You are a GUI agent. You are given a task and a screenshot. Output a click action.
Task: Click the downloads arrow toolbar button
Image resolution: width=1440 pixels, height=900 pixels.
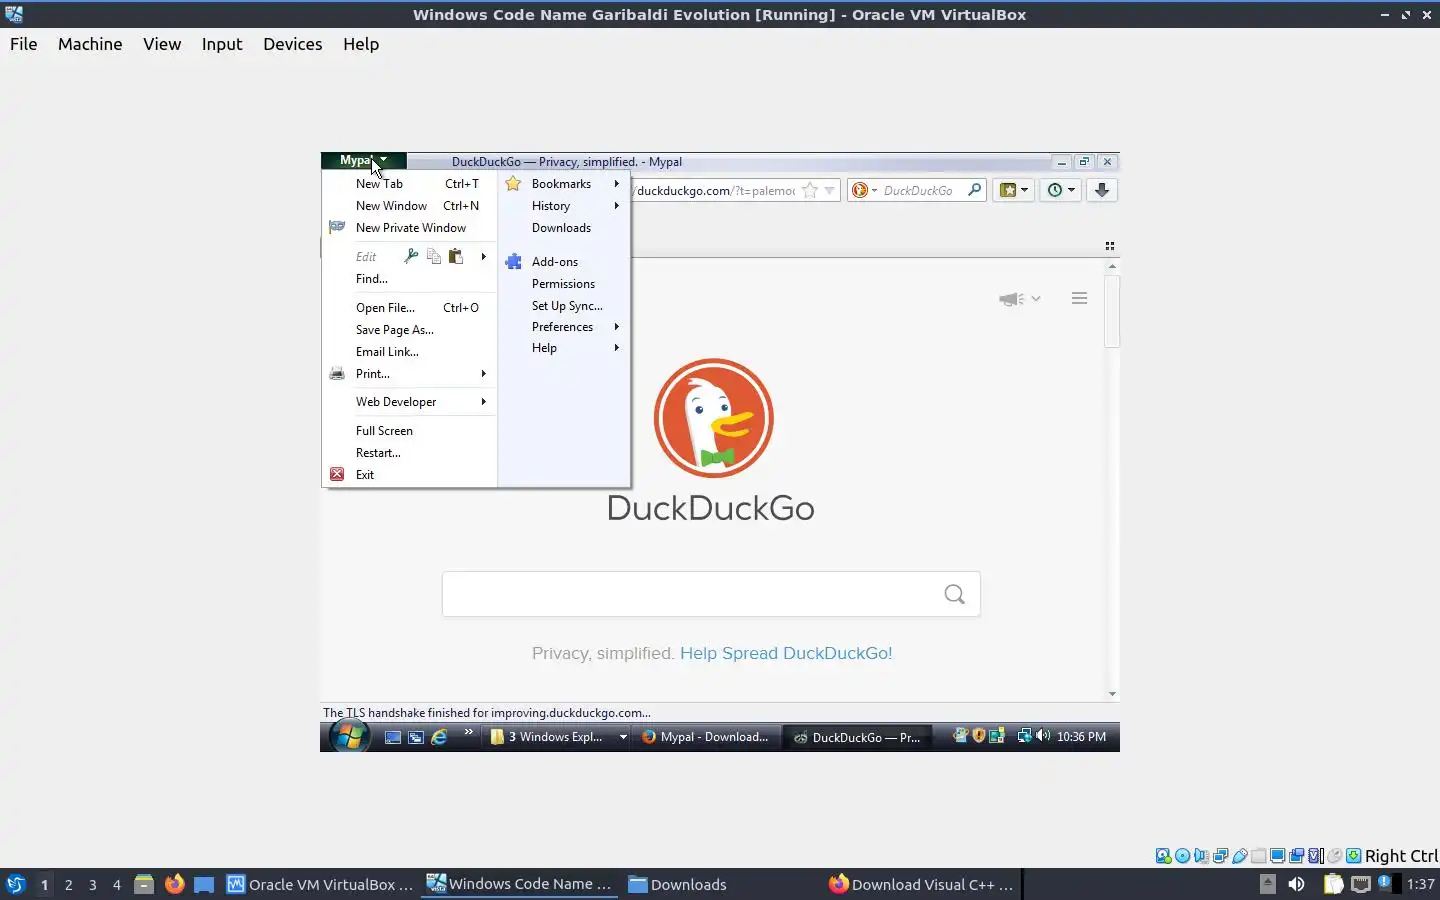1101,190
